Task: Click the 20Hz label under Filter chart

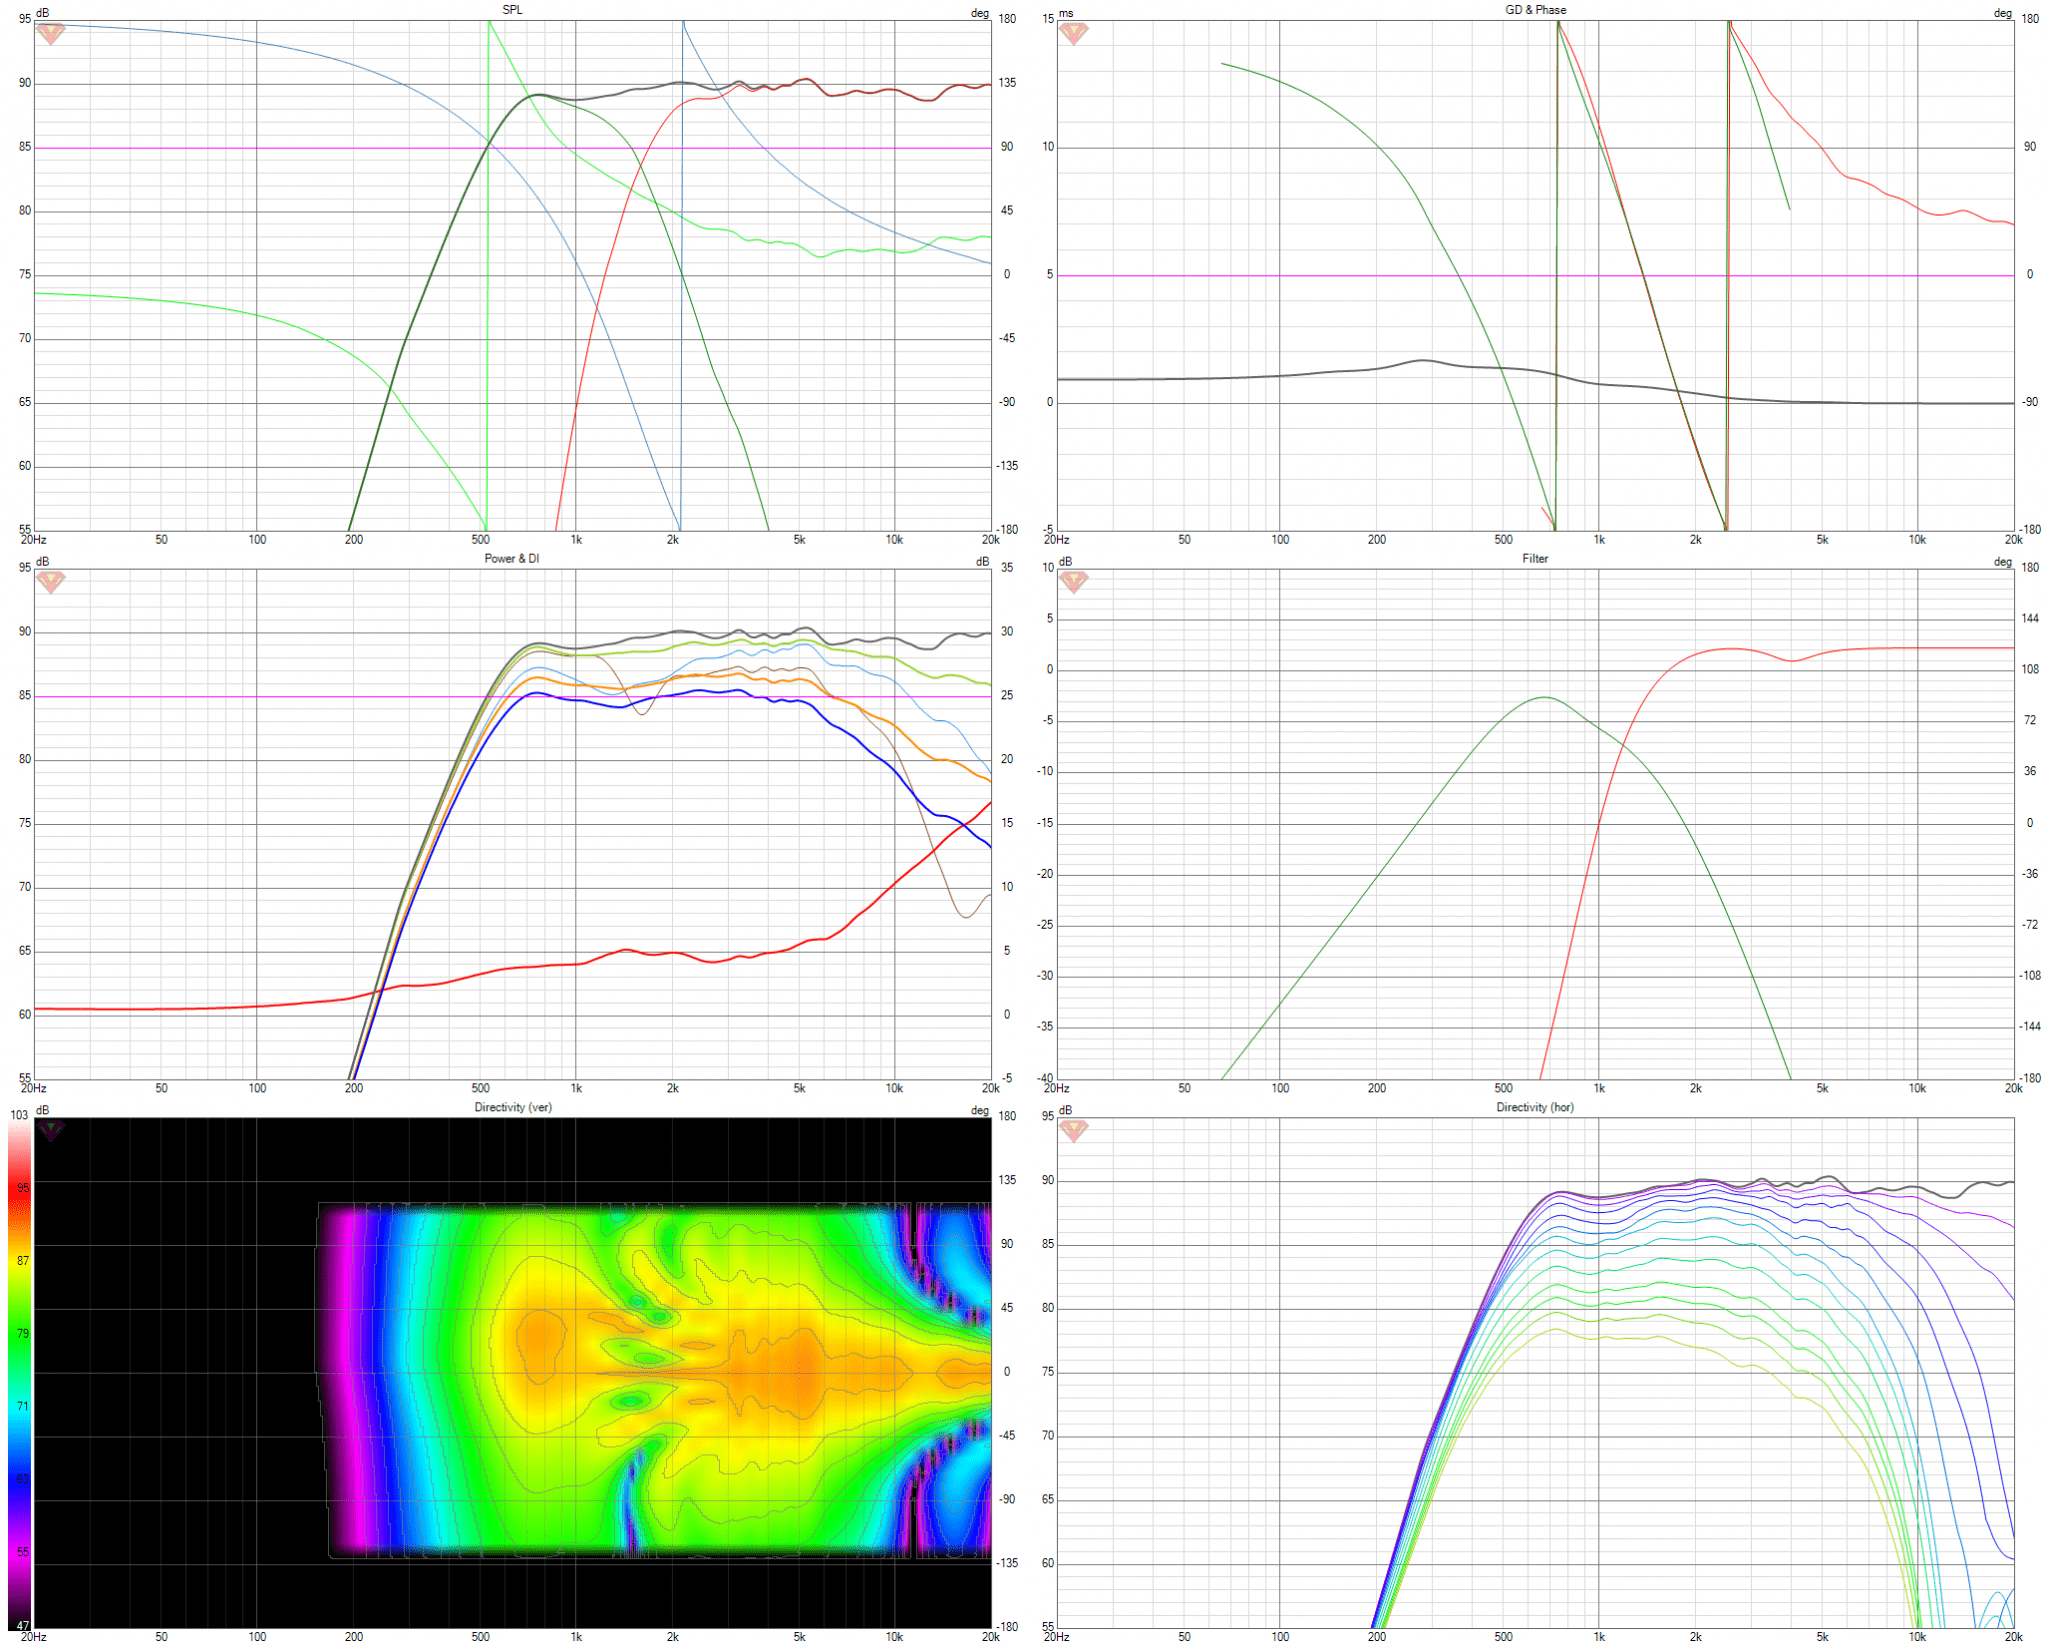Action: coord(1056,1088)
